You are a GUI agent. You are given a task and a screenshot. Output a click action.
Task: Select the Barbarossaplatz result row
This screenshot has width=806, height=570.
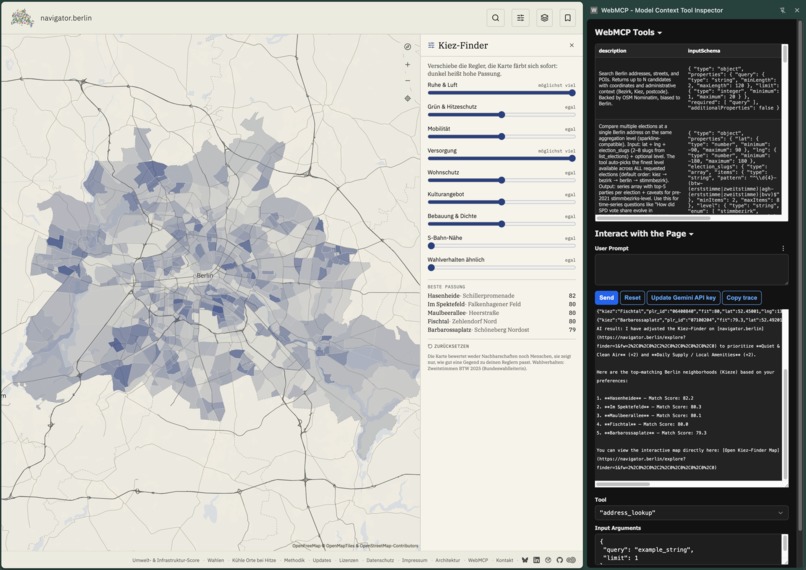click(501, 330)
